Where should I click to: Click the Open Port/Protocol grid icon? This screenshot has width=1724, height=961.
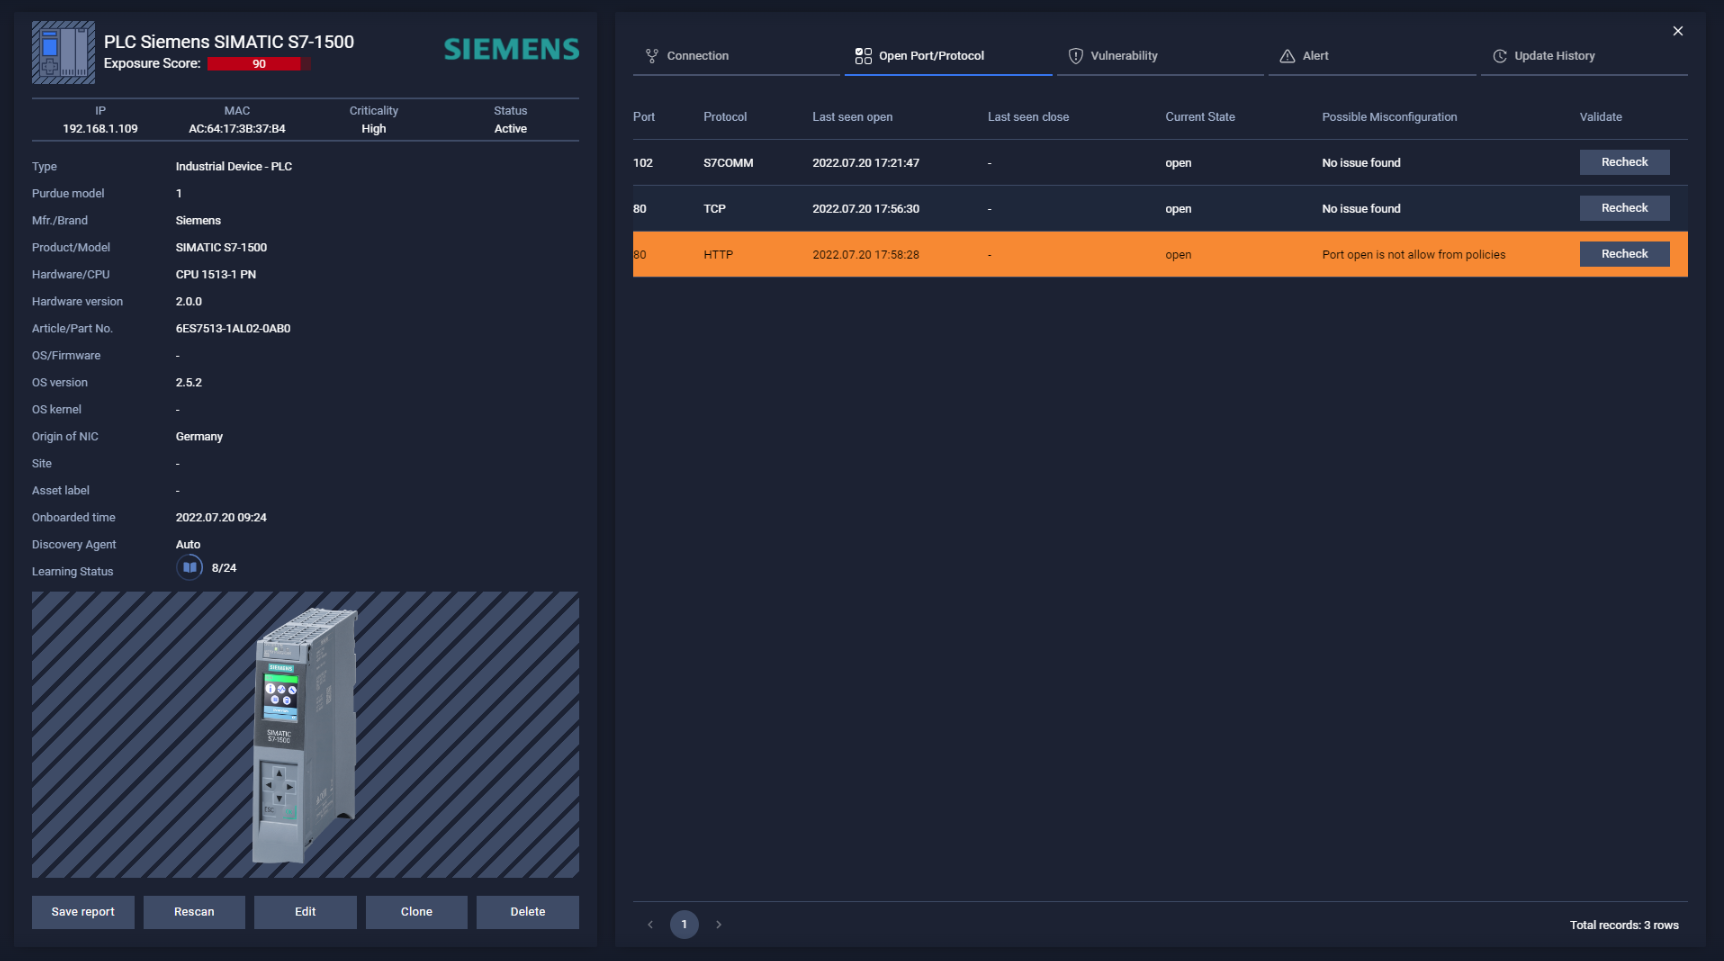pos(863,56)
